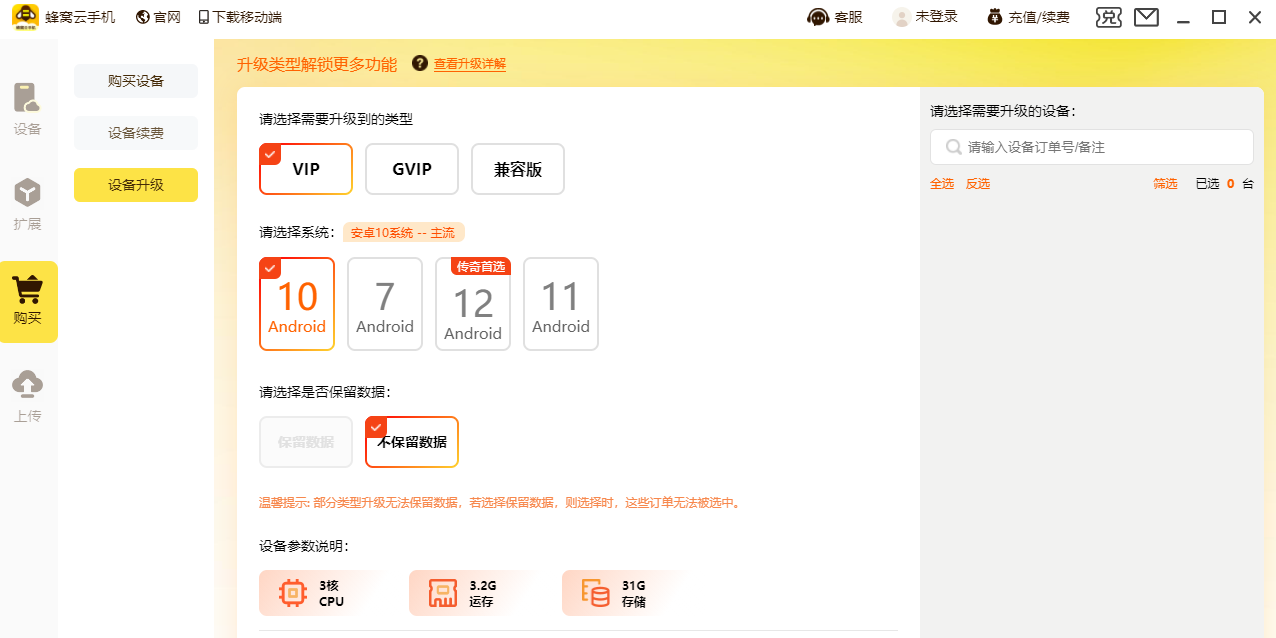Click the 已选 0 台 counter text

[x=1224, y=184]
